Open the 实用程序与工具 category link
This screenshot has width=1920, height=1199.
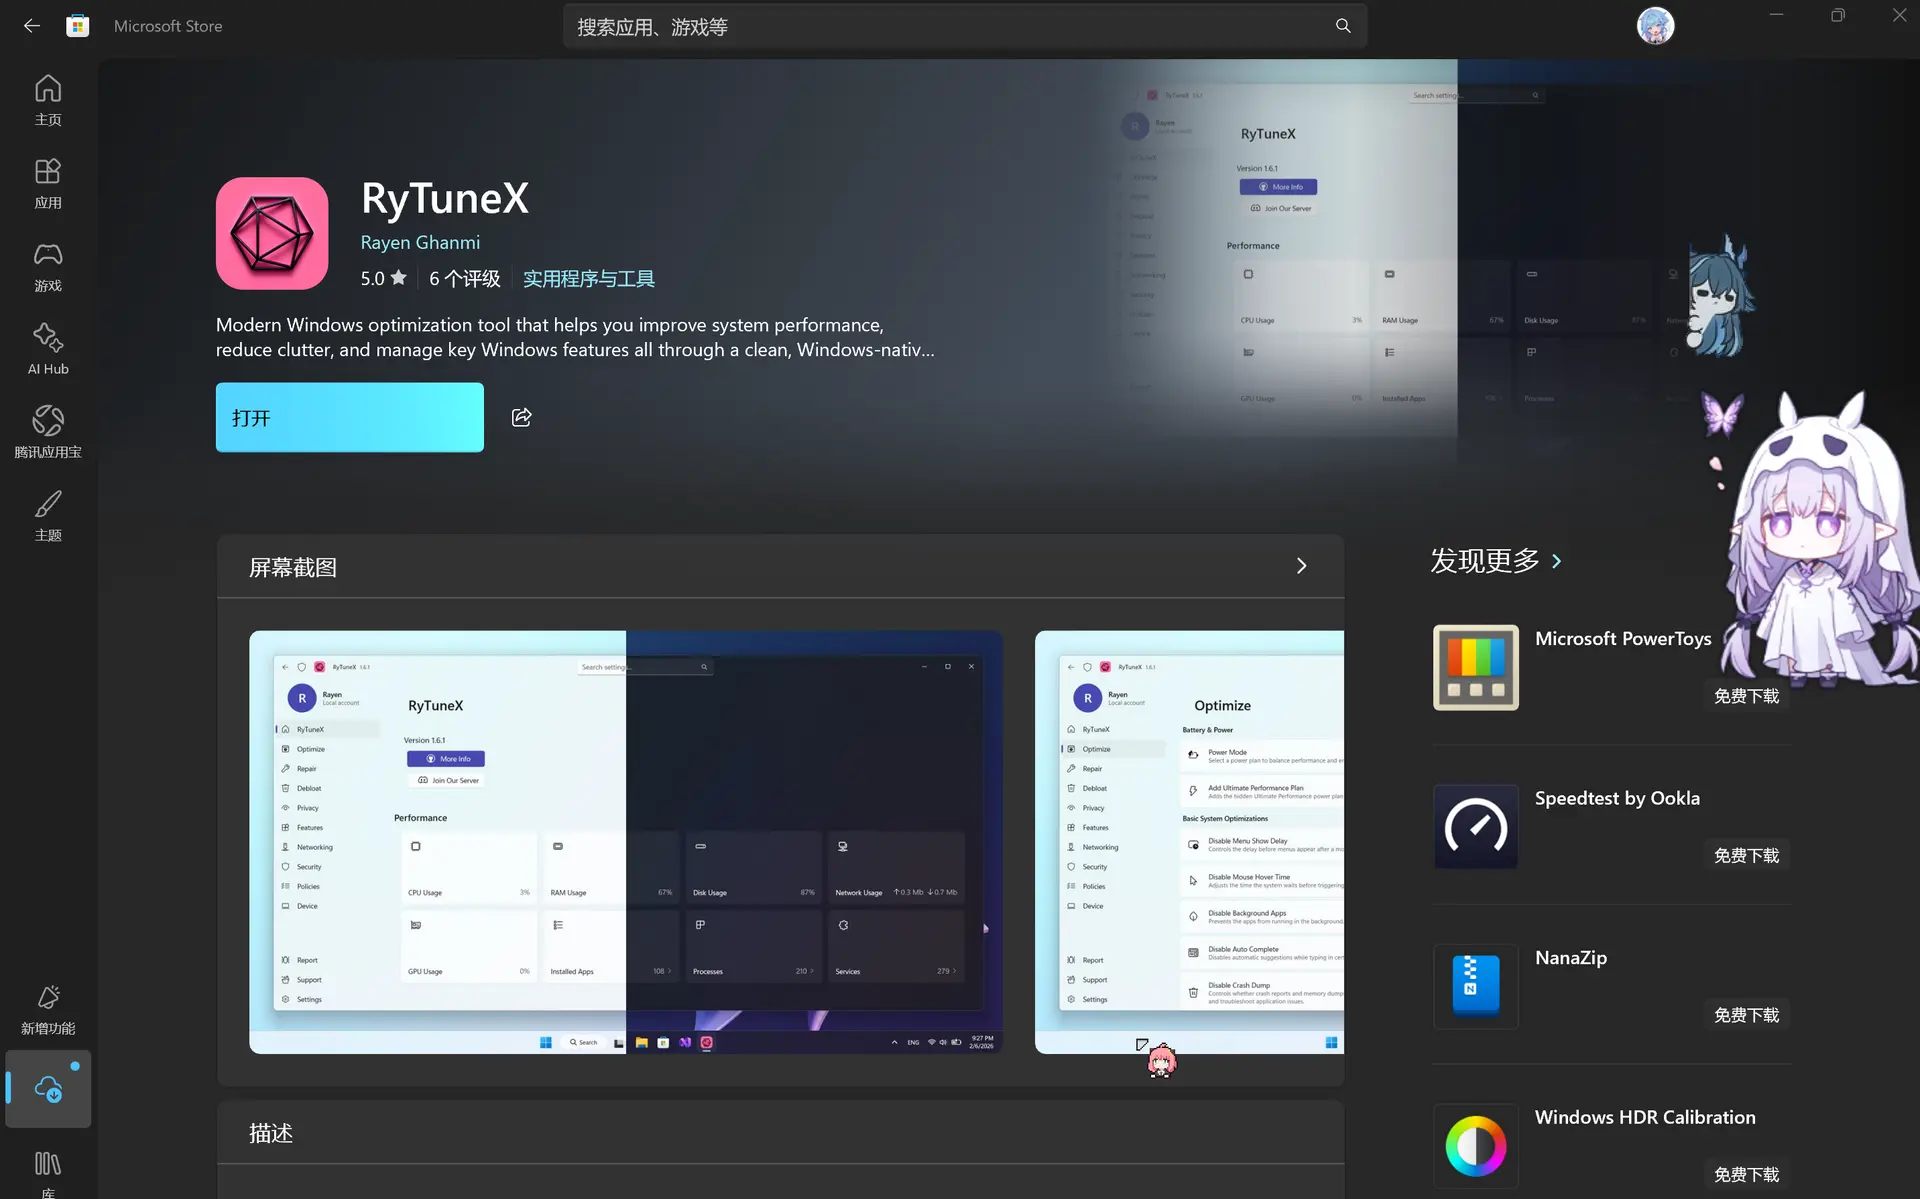589,279
